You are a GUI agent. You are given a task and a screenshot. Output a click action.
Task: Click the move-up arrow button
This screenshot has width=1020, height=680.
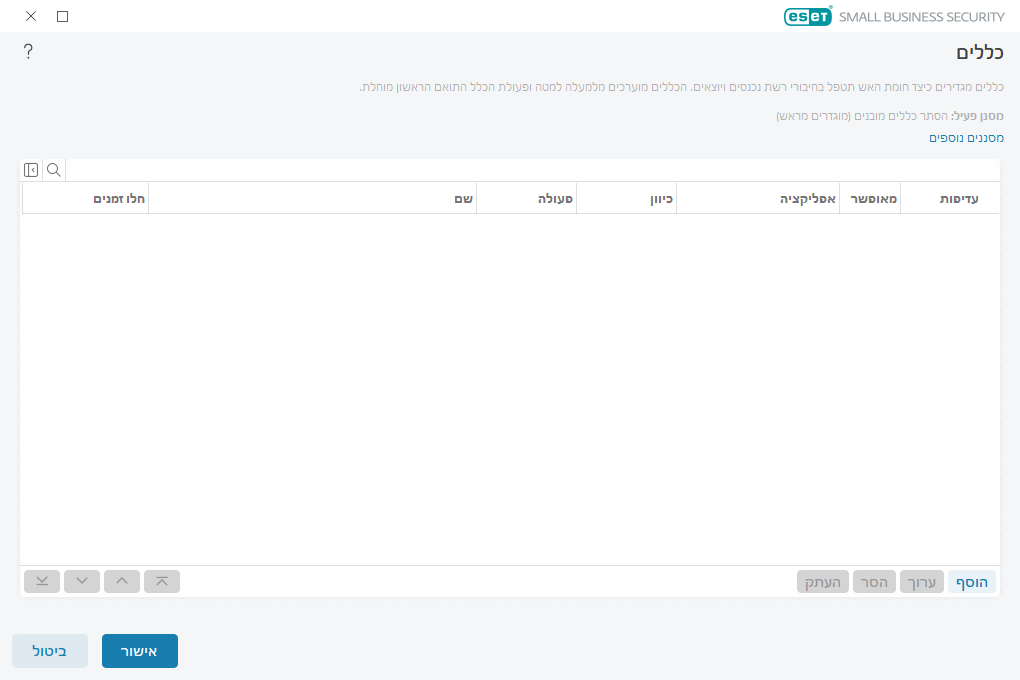[122, 581]
